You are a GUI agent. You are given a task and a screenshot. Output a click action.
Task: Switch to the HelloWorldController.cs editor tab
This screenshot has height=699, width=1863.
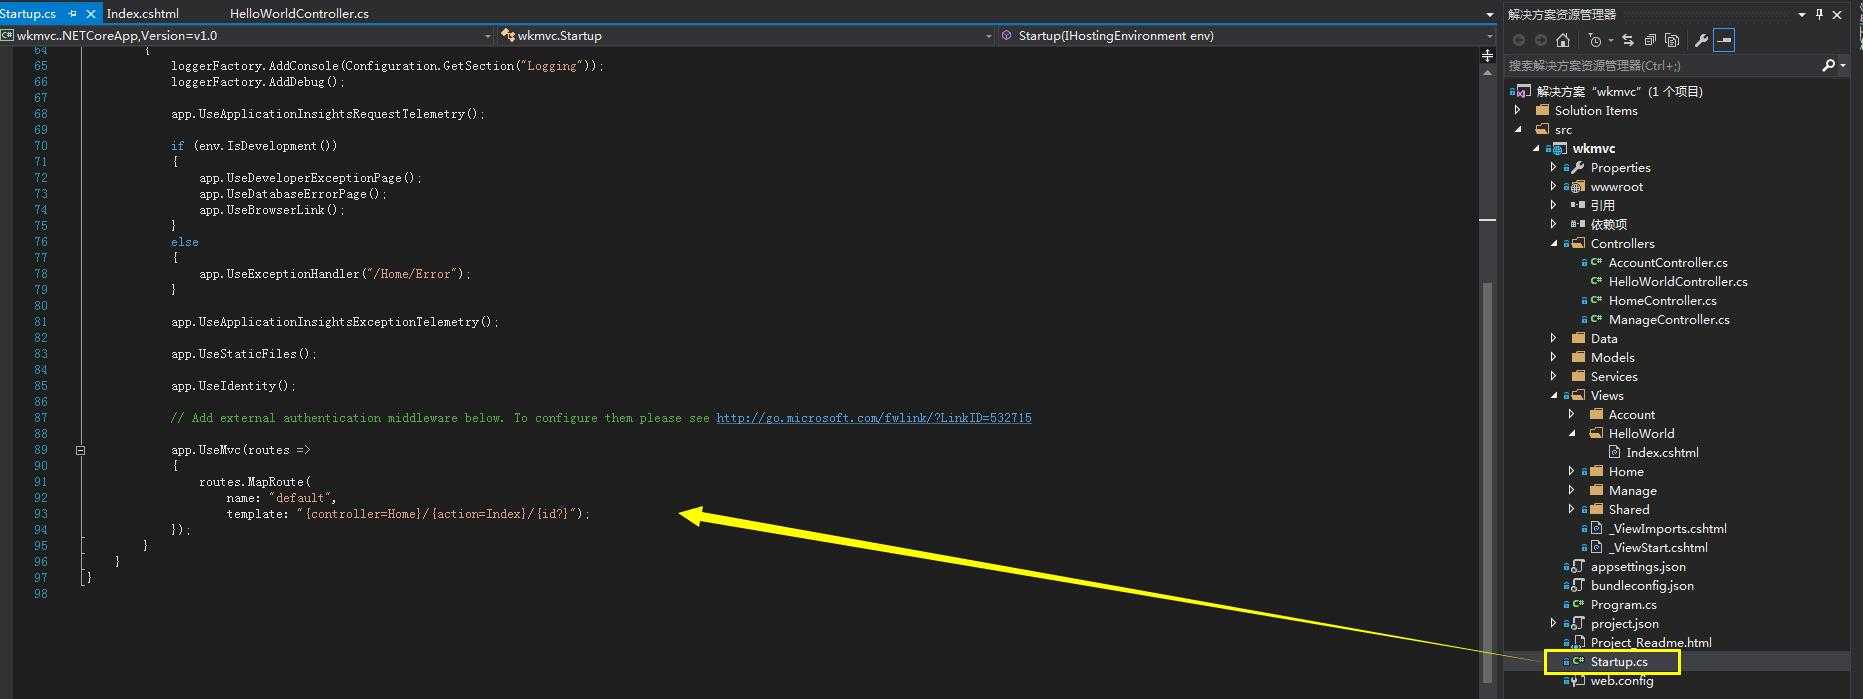click(299, 13)
